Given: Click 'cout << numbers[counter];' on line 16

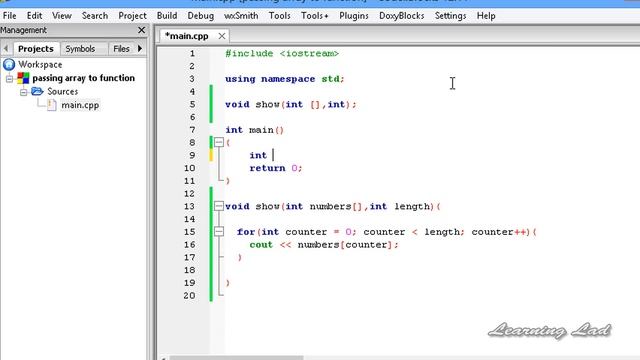Looking at the screenshot, I should pyautogui.click(x=324, y=244).
